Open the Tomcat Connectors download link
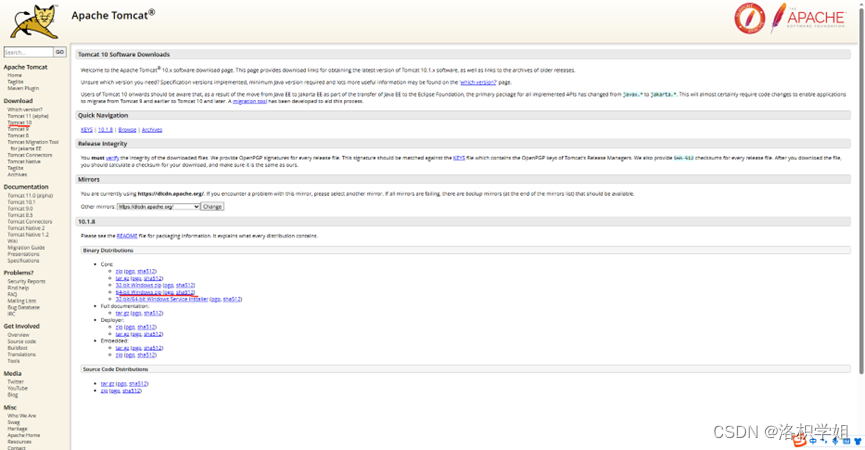 (x=29, y=156)
